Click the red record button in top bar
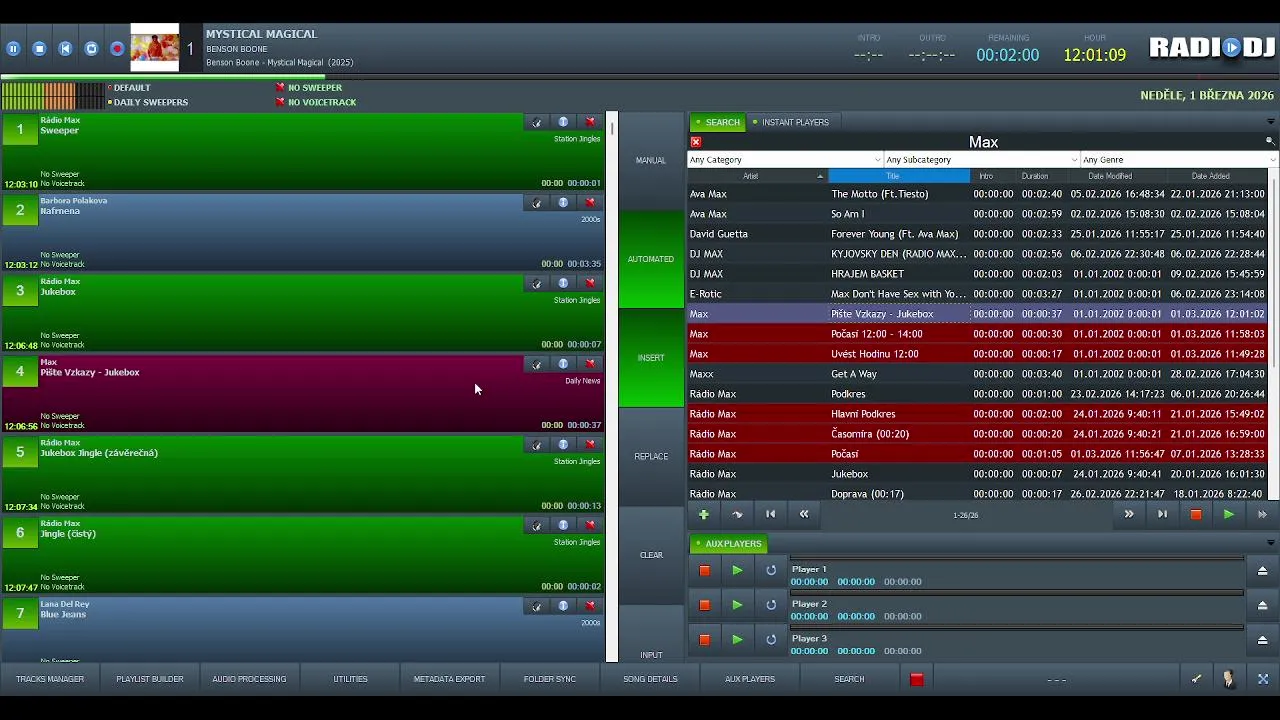This screenshot has width=1280, height=720. pyautogui.click(x=117, y=48)
